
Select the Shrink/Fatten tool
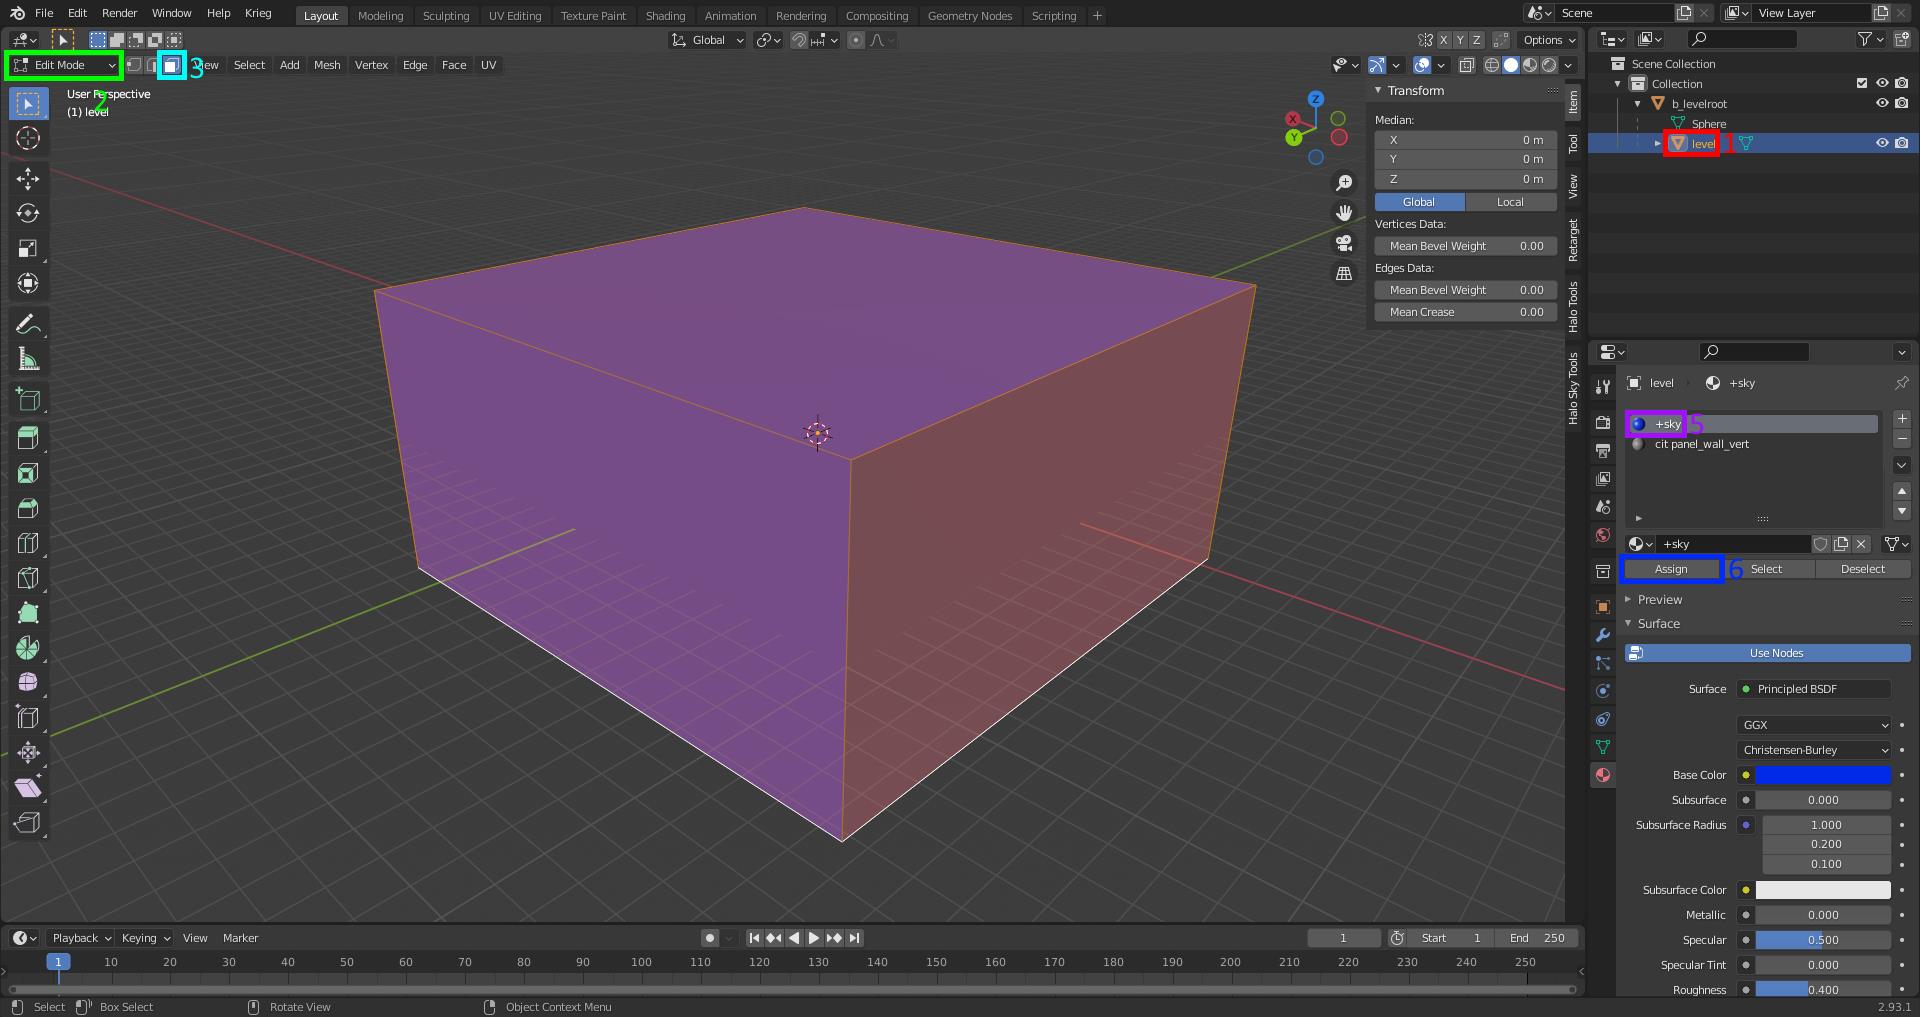pyautogui.click(x=28, y=752)
